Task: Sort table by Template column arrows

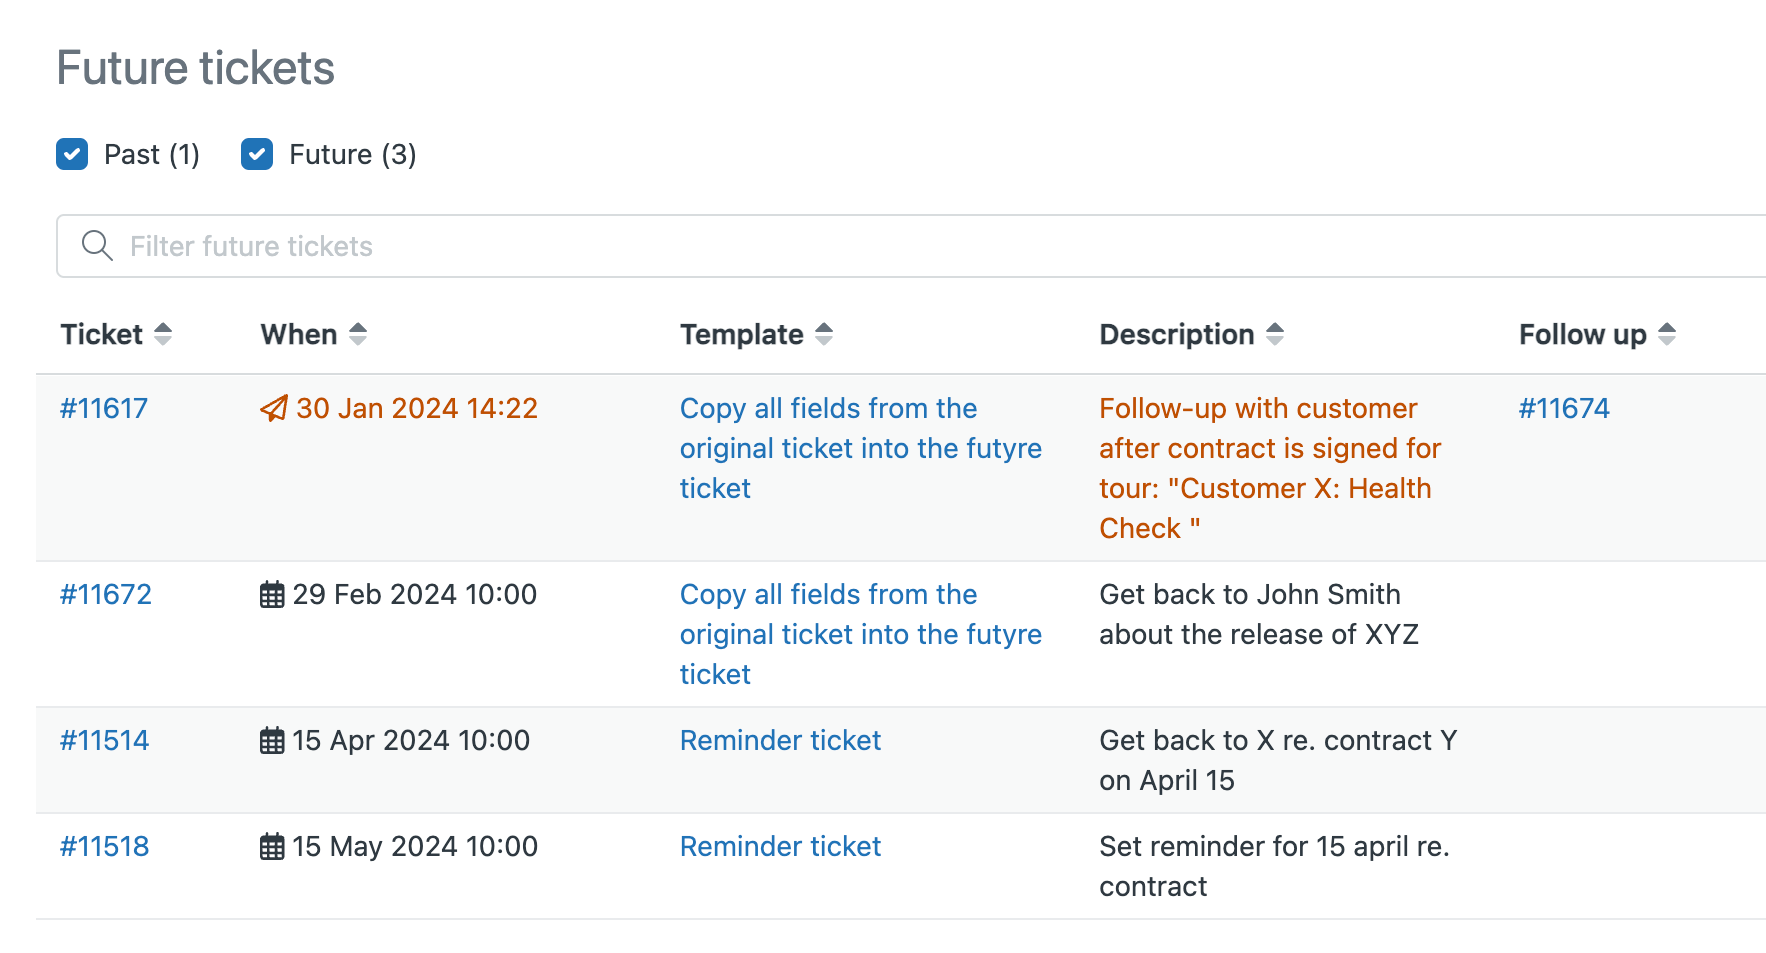Action: coord(824,334)
